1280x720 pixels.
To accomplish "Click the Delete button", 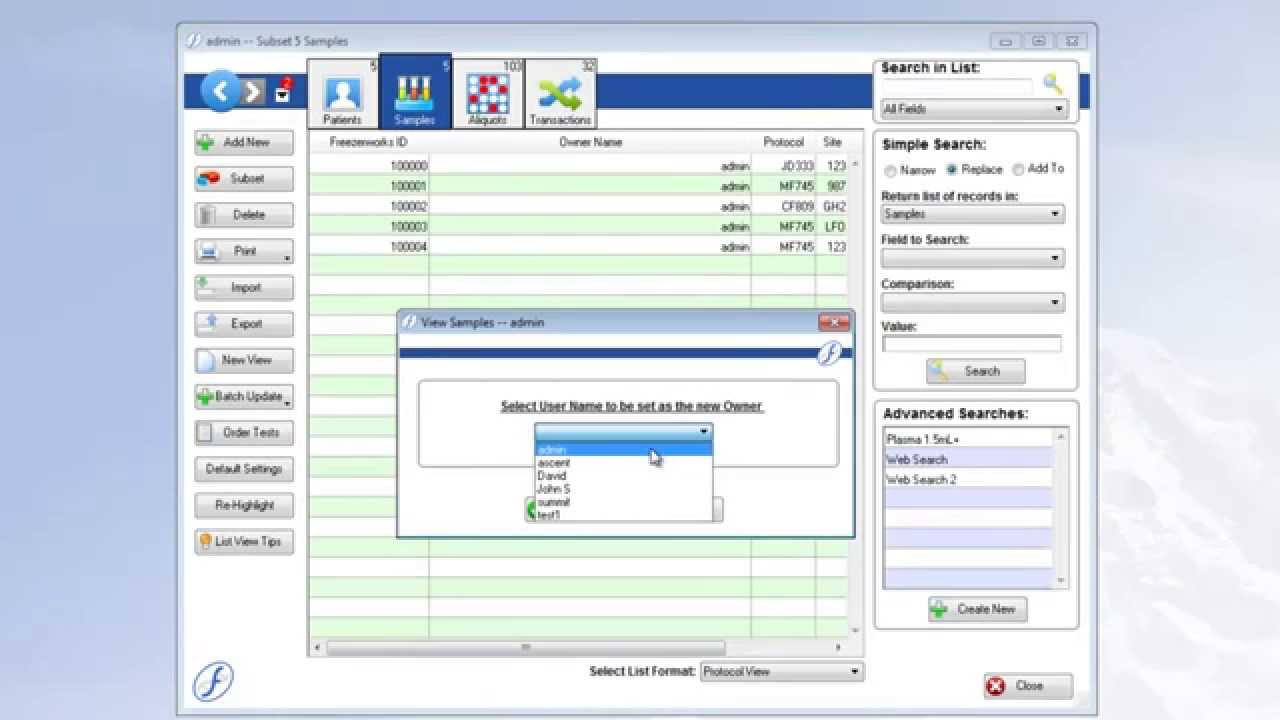I will pos(245,215).
